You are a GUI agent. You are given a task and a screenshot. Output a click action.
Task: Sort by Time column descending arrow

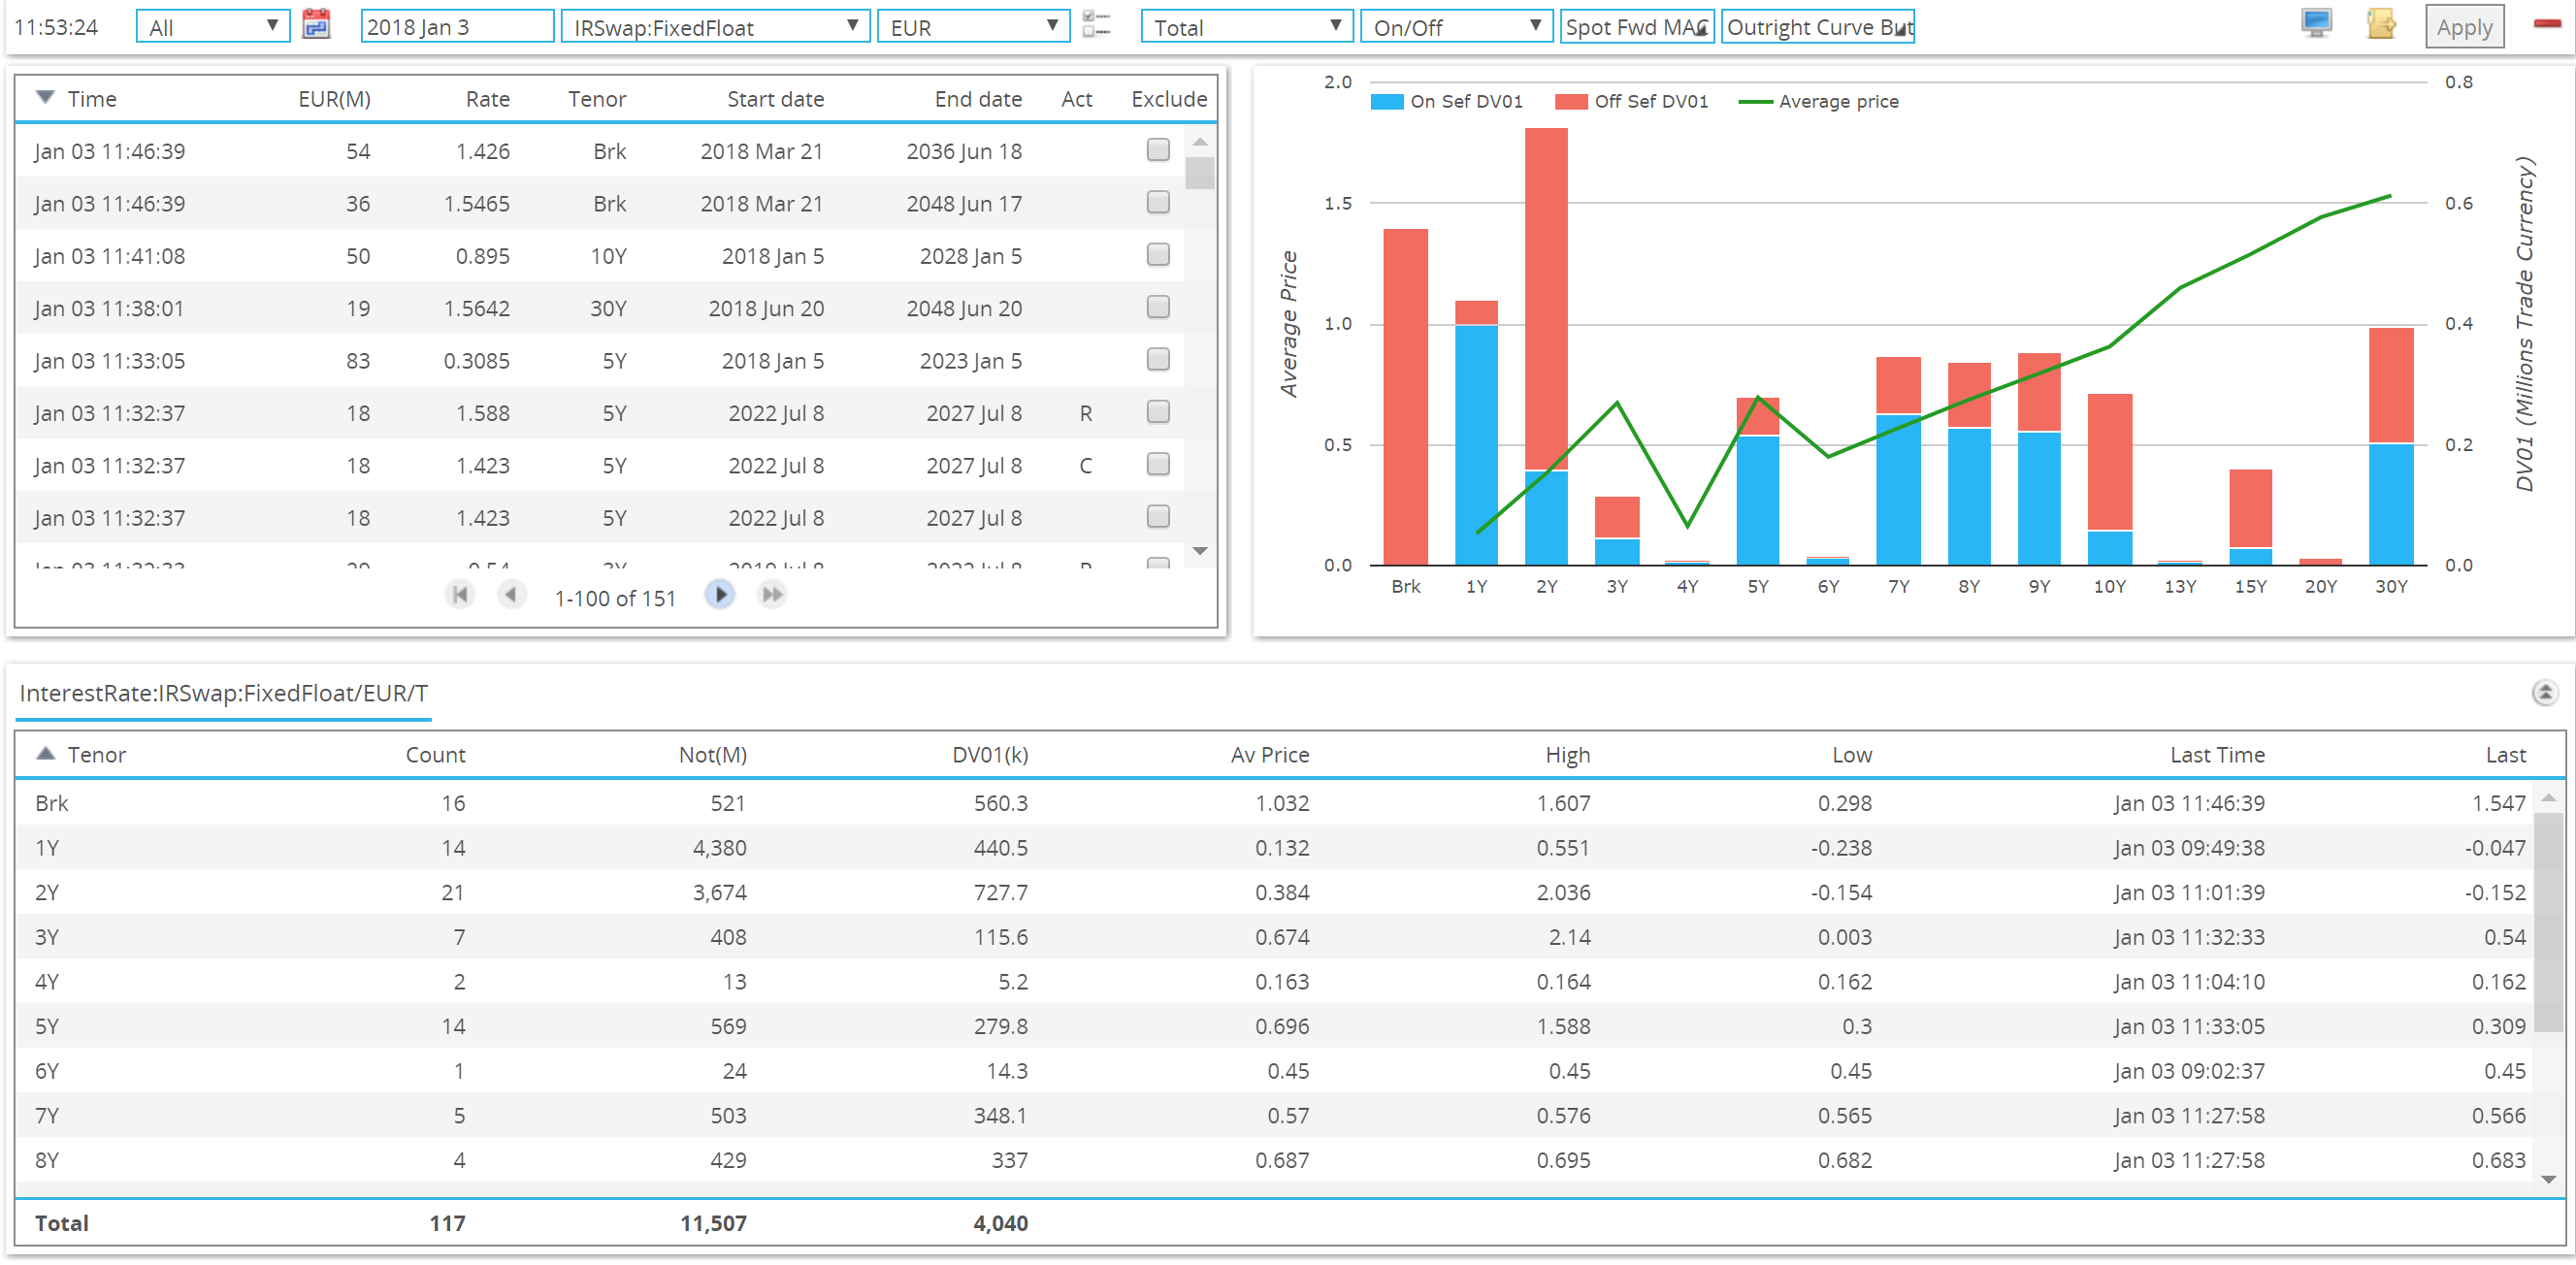coord(44,97)
